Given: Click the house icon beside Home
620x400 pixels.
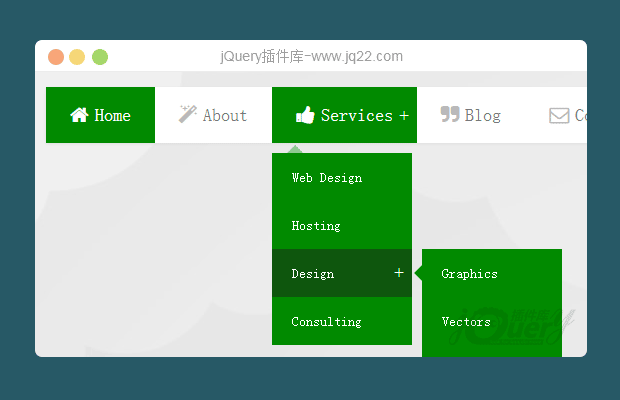Looking at the screenshot, I should tap(79, 115).
